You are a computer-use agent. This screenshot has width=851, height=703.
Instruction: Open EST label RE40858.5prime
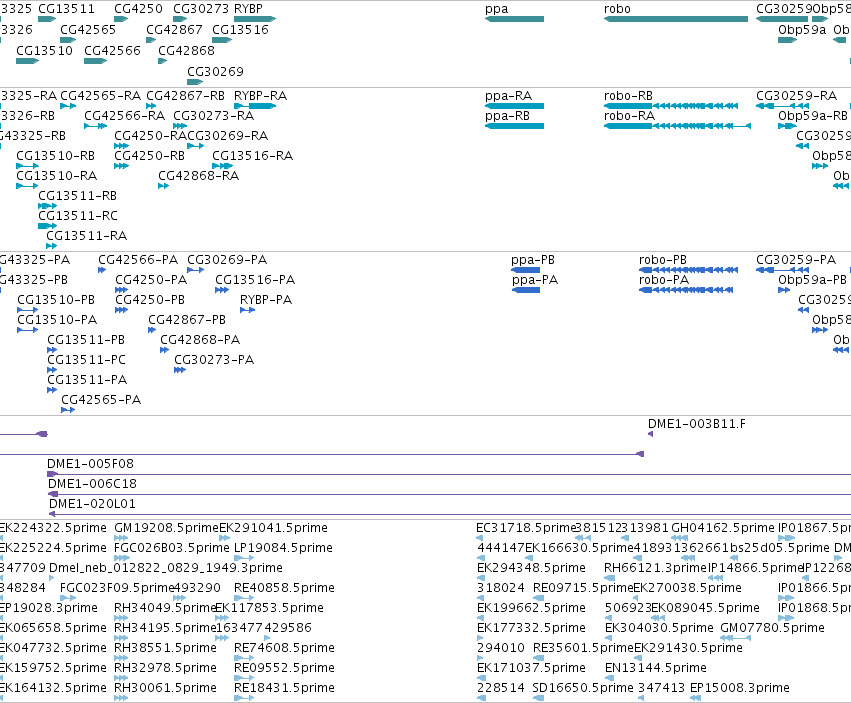tap(284, 588)
